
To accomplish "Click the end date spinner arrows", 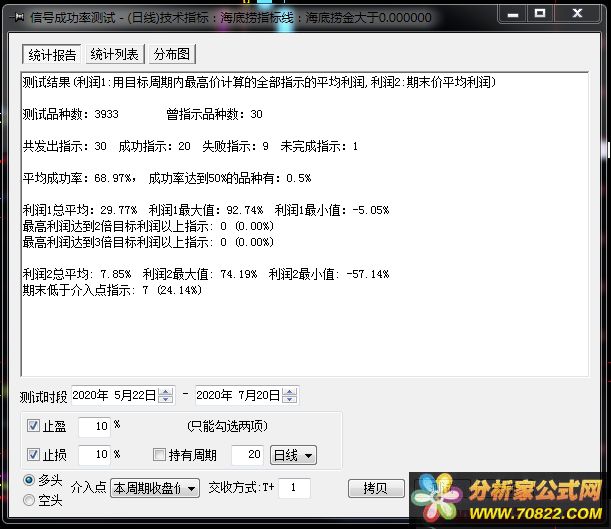I will click(x=290, y=395).
